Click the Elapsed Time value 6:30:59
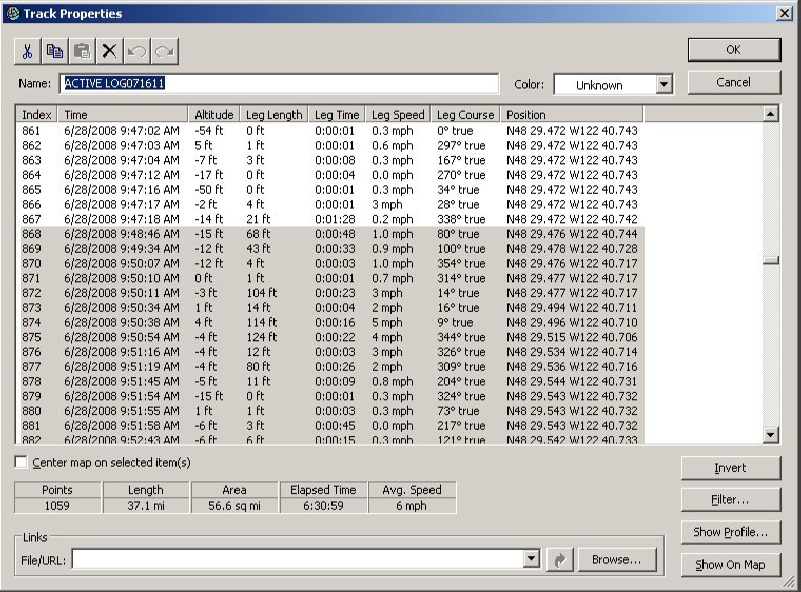The height and width of the screenshot is (592, 801). pos(323,506)
